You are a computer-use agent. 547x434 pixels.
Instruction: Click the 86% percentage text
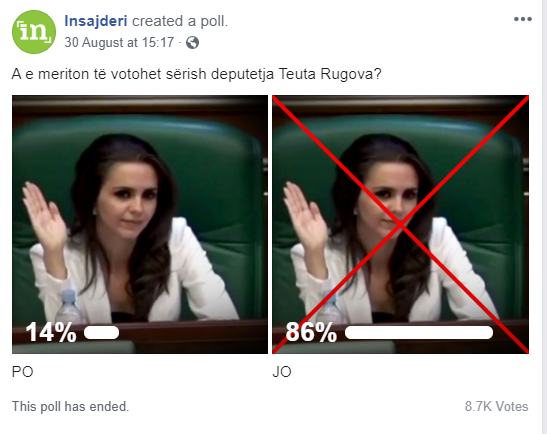311,332
